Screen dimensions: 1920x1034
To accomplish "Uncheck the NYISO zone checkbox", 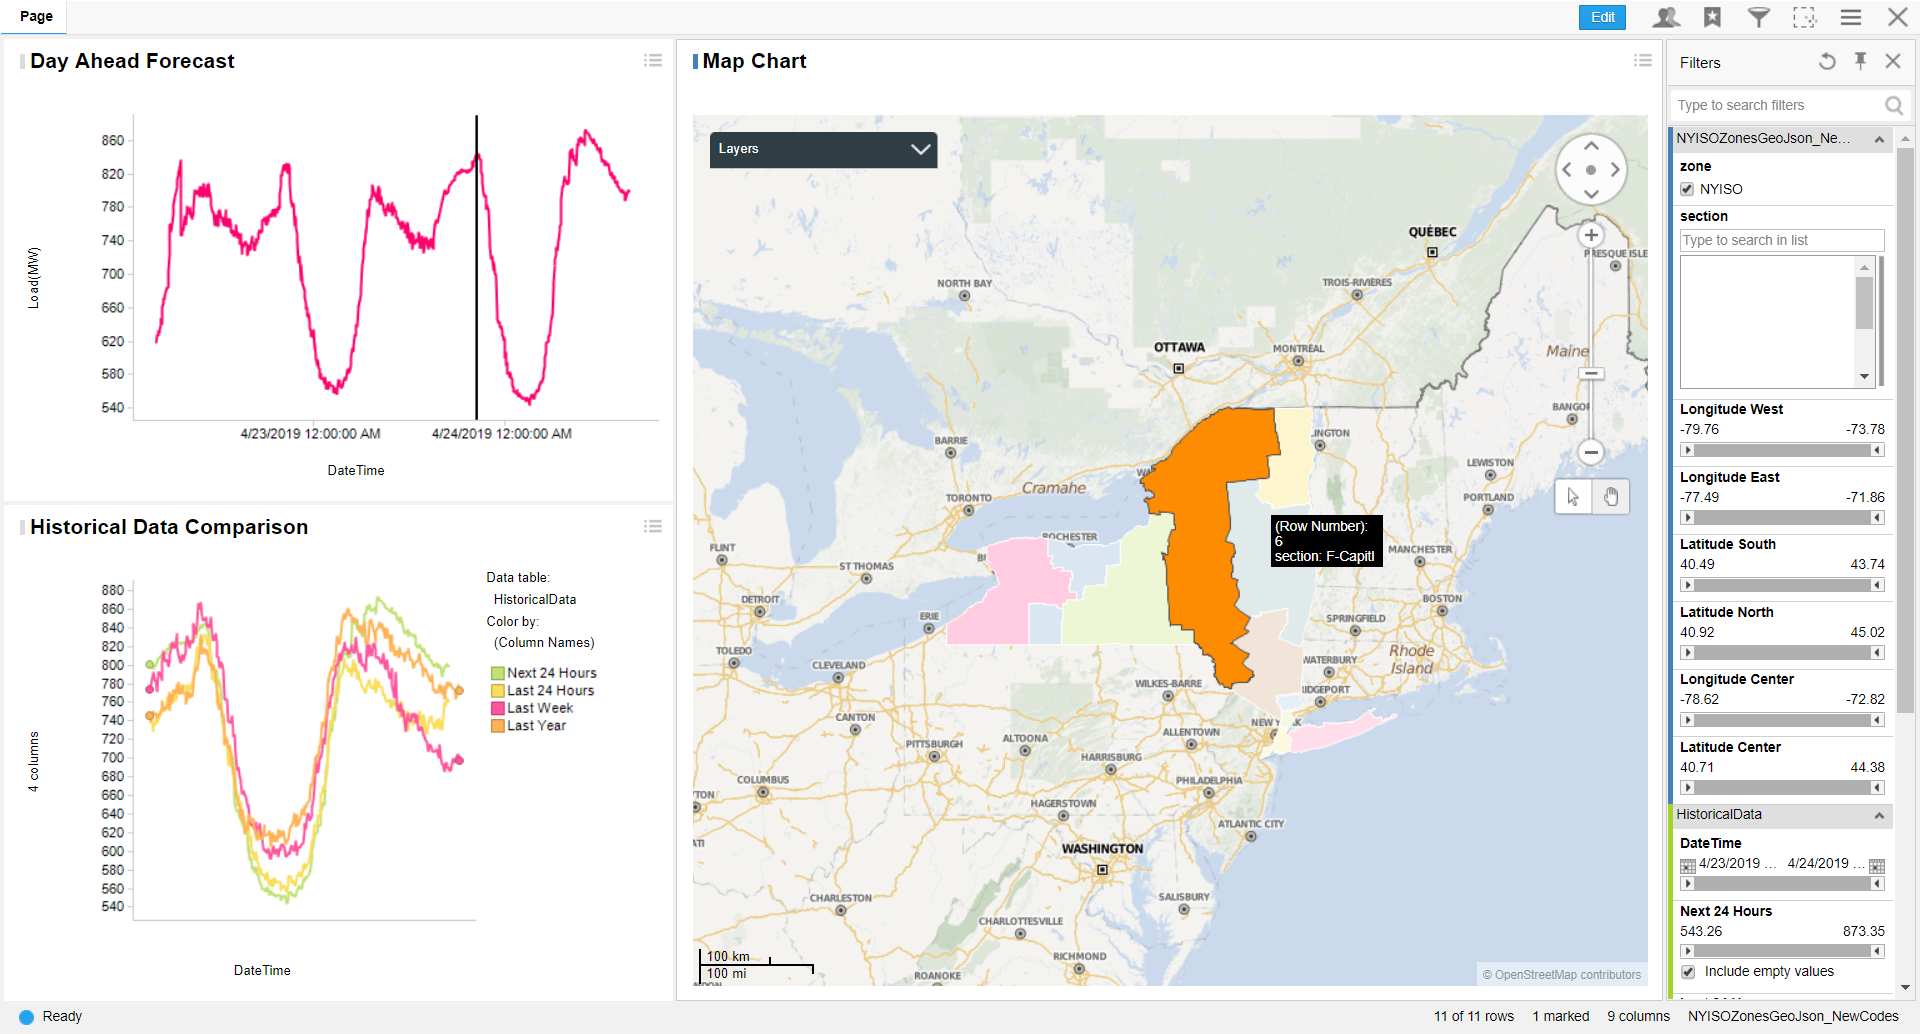I will 1688,189.
